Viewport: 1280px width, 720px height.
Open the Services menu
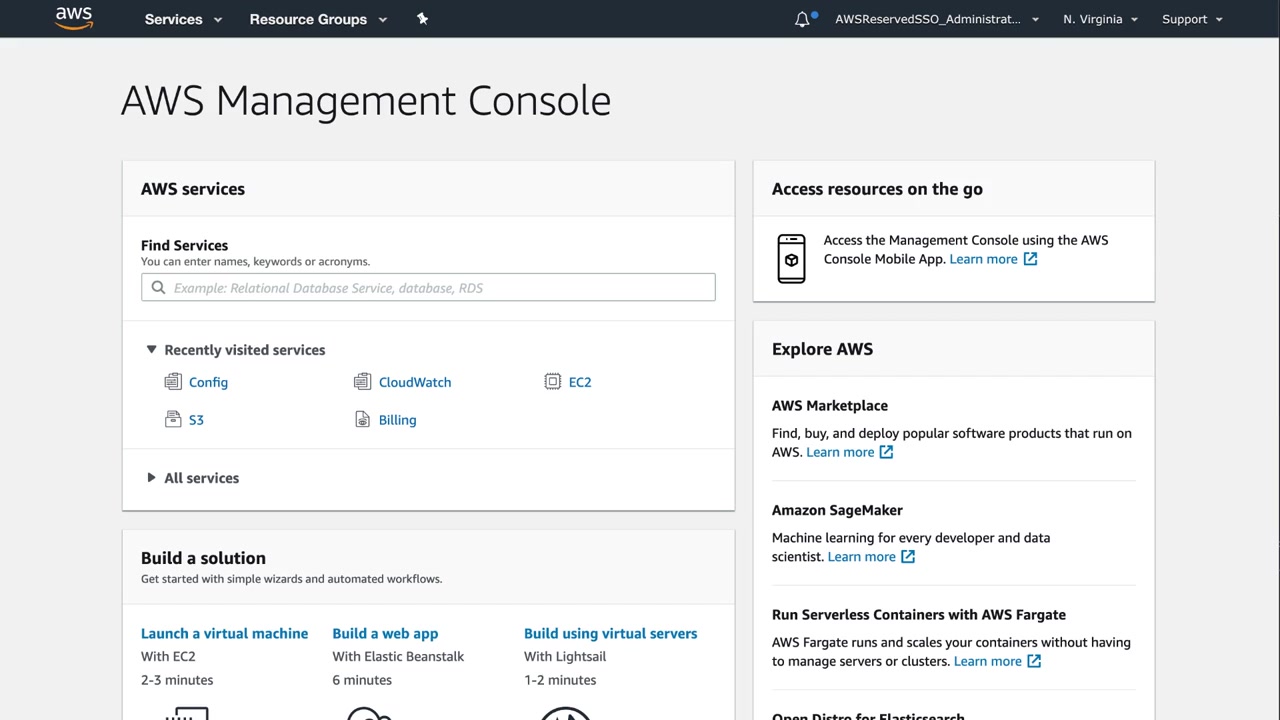[x=183, y=19]
